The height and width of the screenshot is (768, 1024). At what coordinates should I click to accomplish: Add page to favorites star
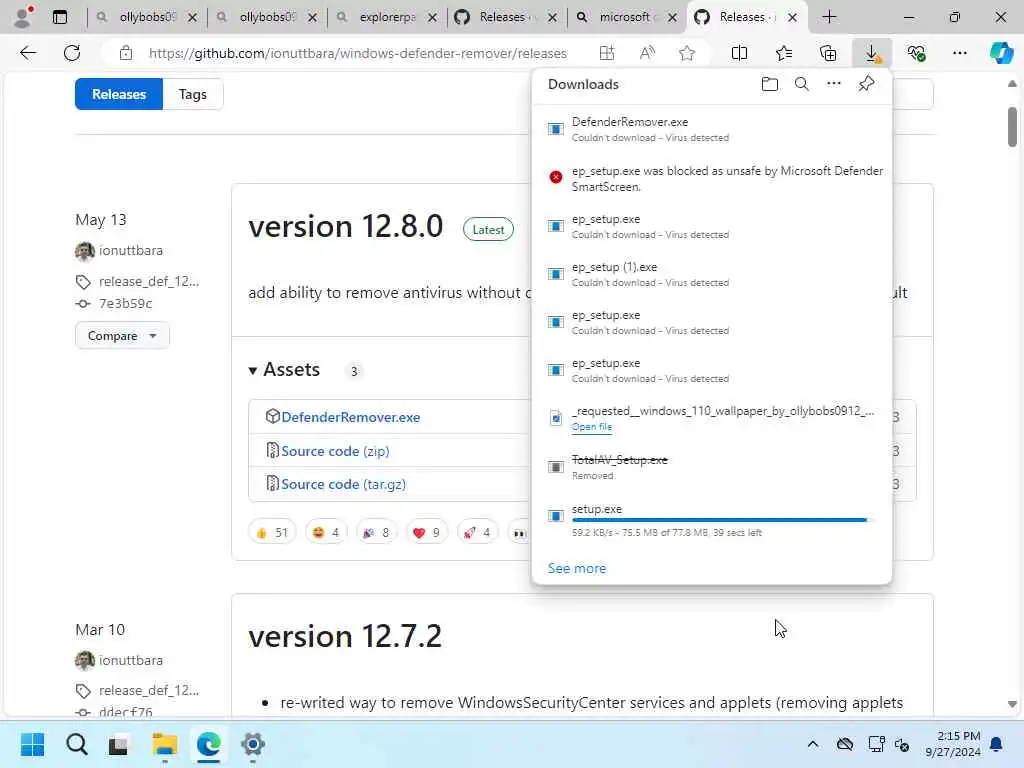pos(686,53)
